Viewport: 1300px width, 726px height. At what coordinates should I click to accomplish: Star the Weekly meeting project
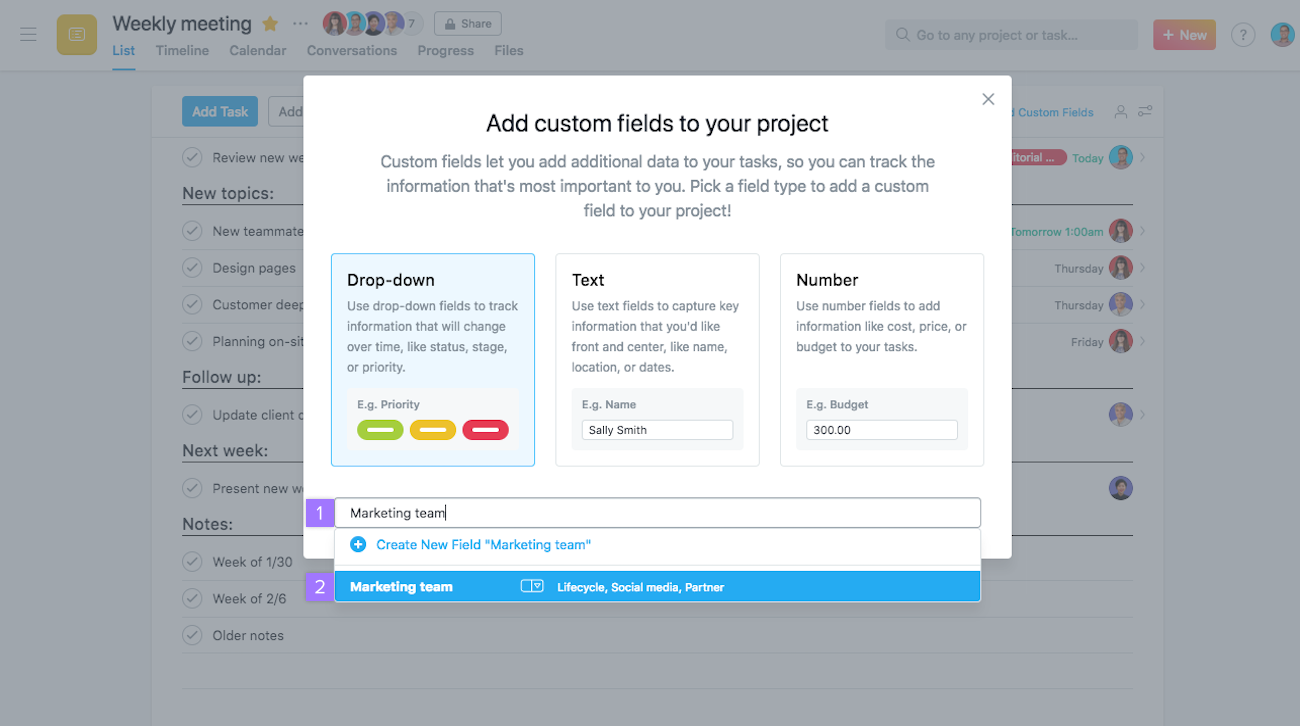click(270, 23)
